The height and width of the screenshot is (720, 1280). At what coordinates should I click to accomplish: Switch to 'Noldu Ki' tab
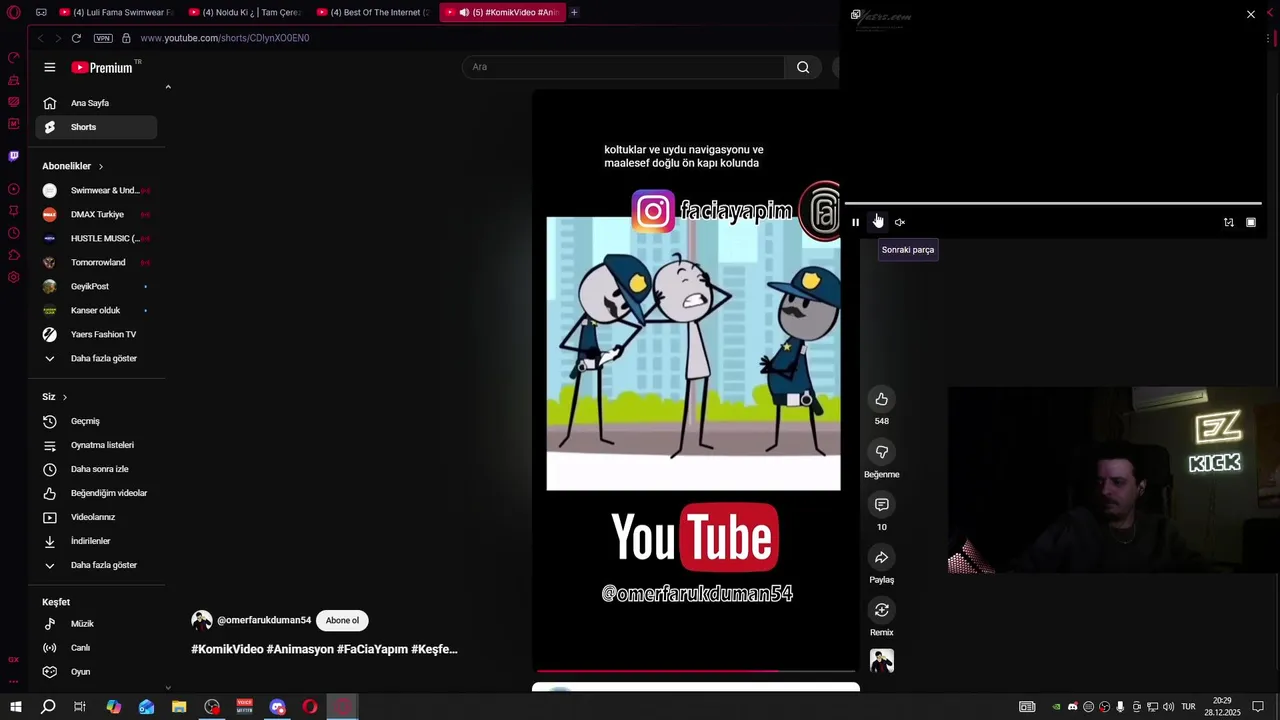[245, 12]
